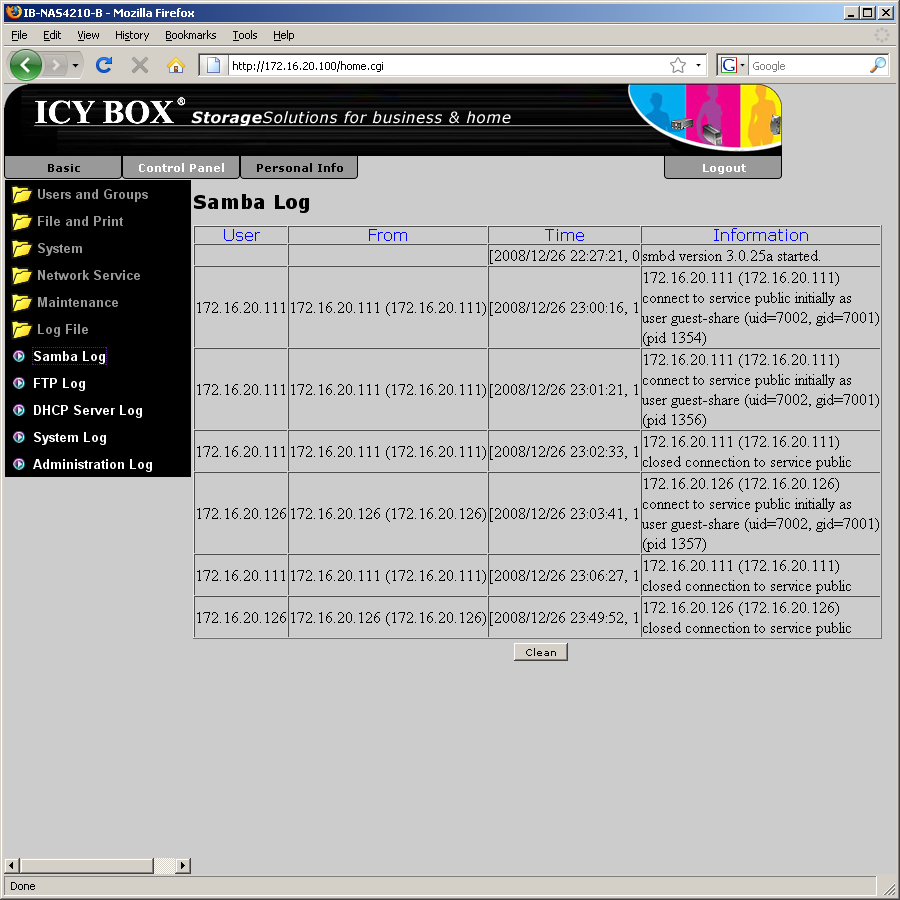
Task: Click the Forward navigation arrow
Action: coord(55,65)
